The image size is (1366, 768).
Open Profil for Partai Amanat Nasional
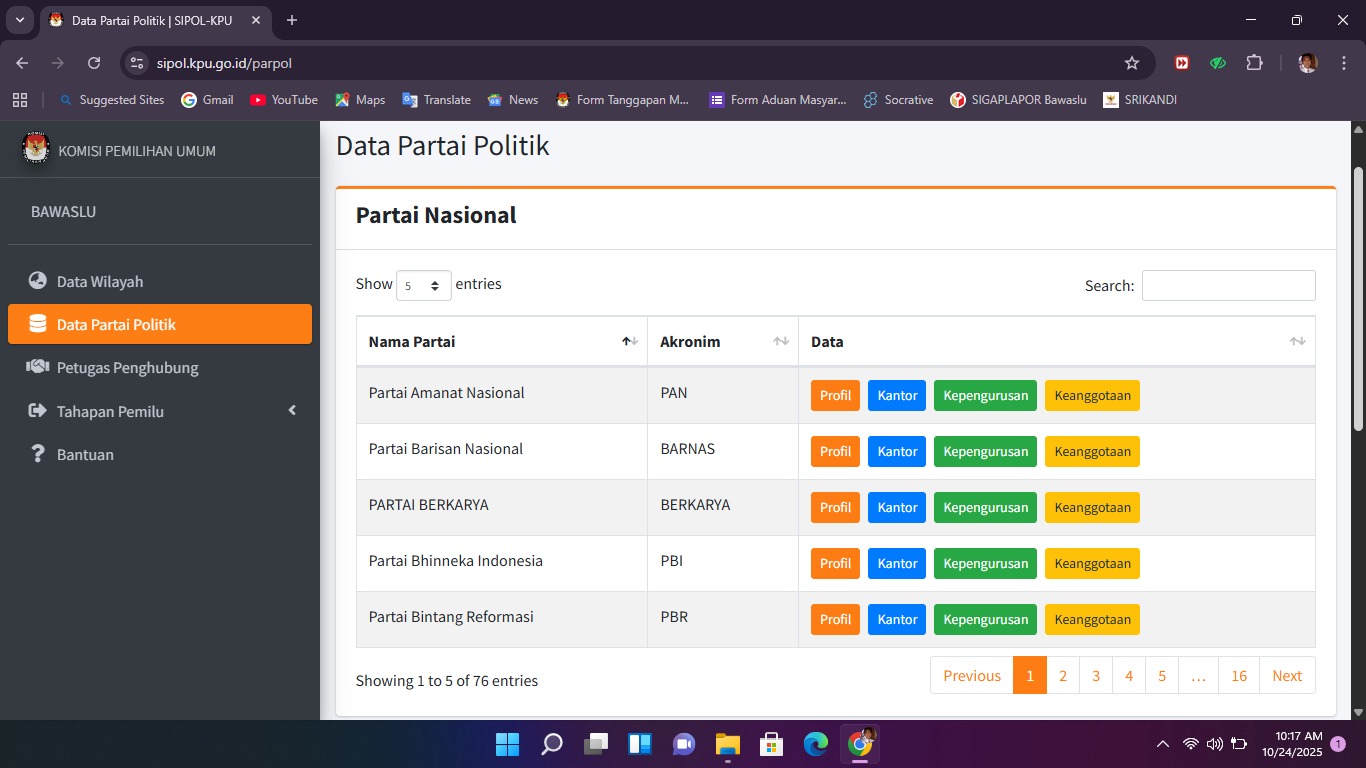pos(835,395)
